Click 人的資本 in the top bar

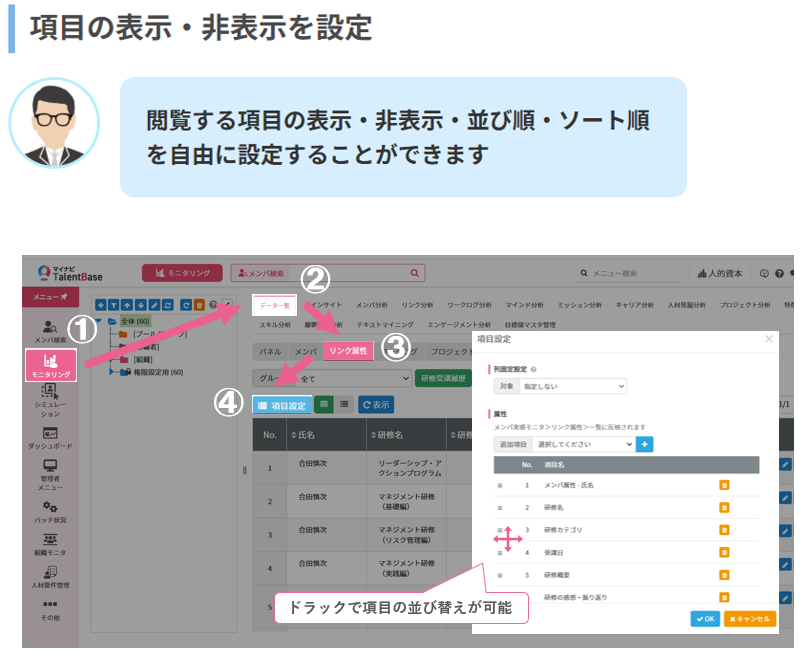coord(720,273)
